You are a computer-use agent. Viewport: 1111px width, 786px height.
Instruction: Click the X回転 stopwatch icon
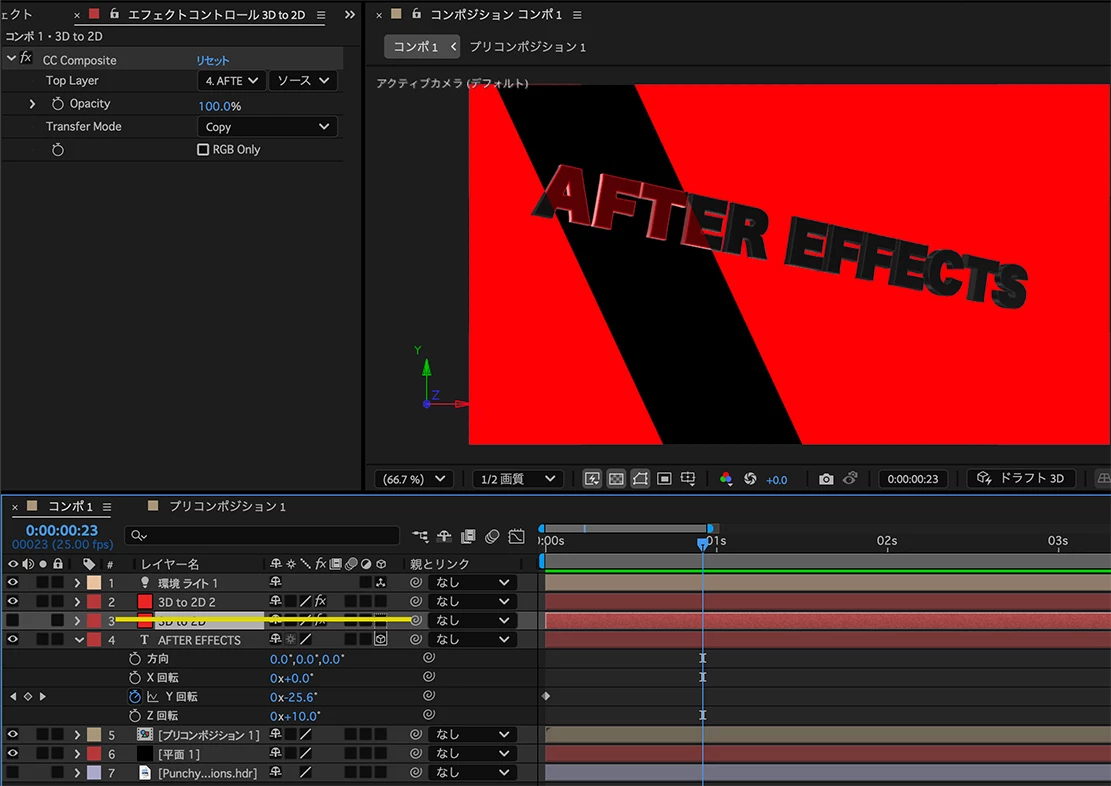(x=135, y=678)
